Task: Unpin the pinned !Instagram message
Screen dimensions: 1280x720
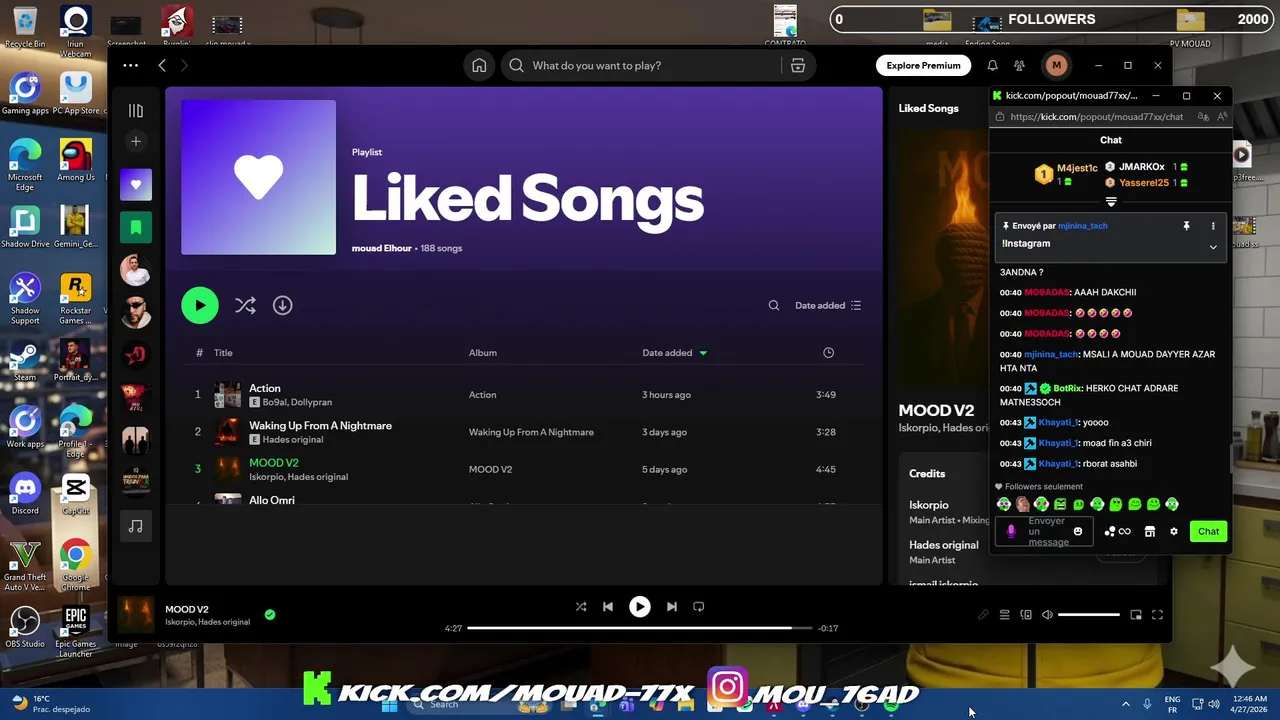Action: [1187, 226]
